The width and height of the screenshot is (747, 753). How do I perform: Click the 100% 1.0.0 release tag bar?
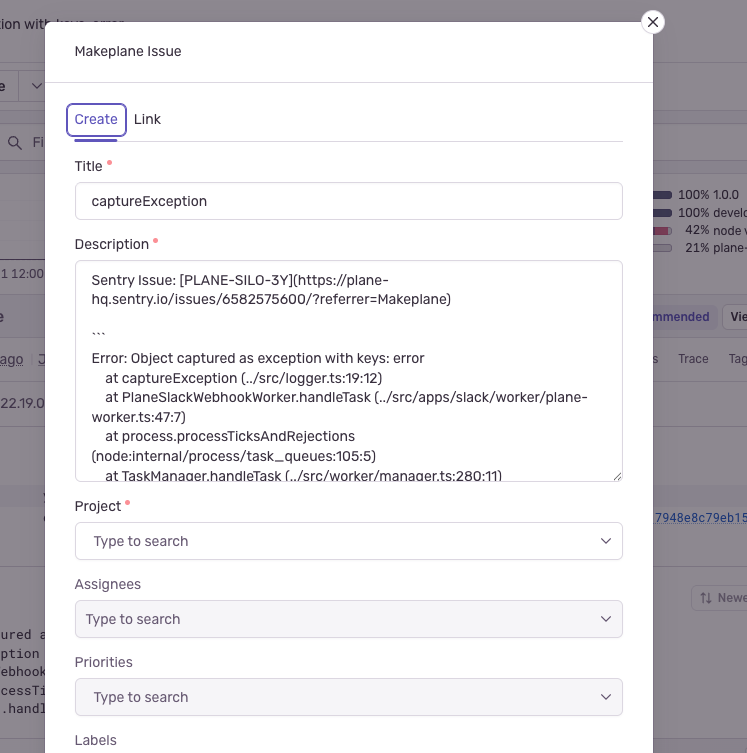[663, 195]
